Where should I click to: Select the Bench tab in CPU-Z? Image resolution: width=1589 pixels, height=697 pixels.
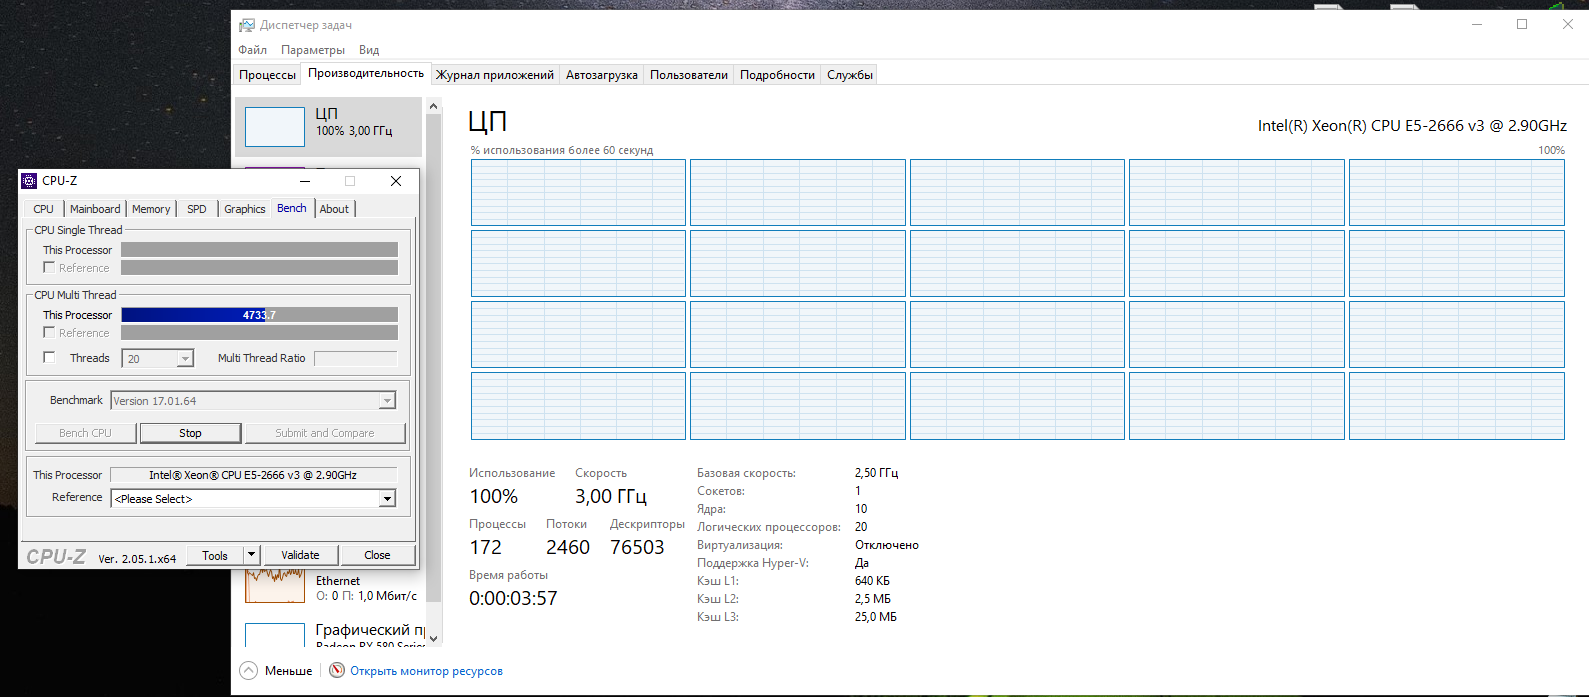point(292,208)
